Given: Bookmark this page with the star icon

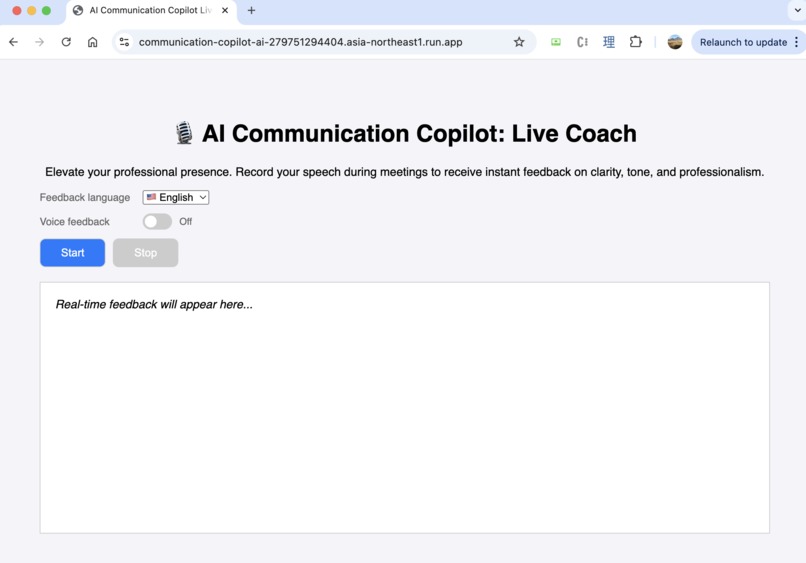Looking at the screenshot, I should click(x=519, y=42).
